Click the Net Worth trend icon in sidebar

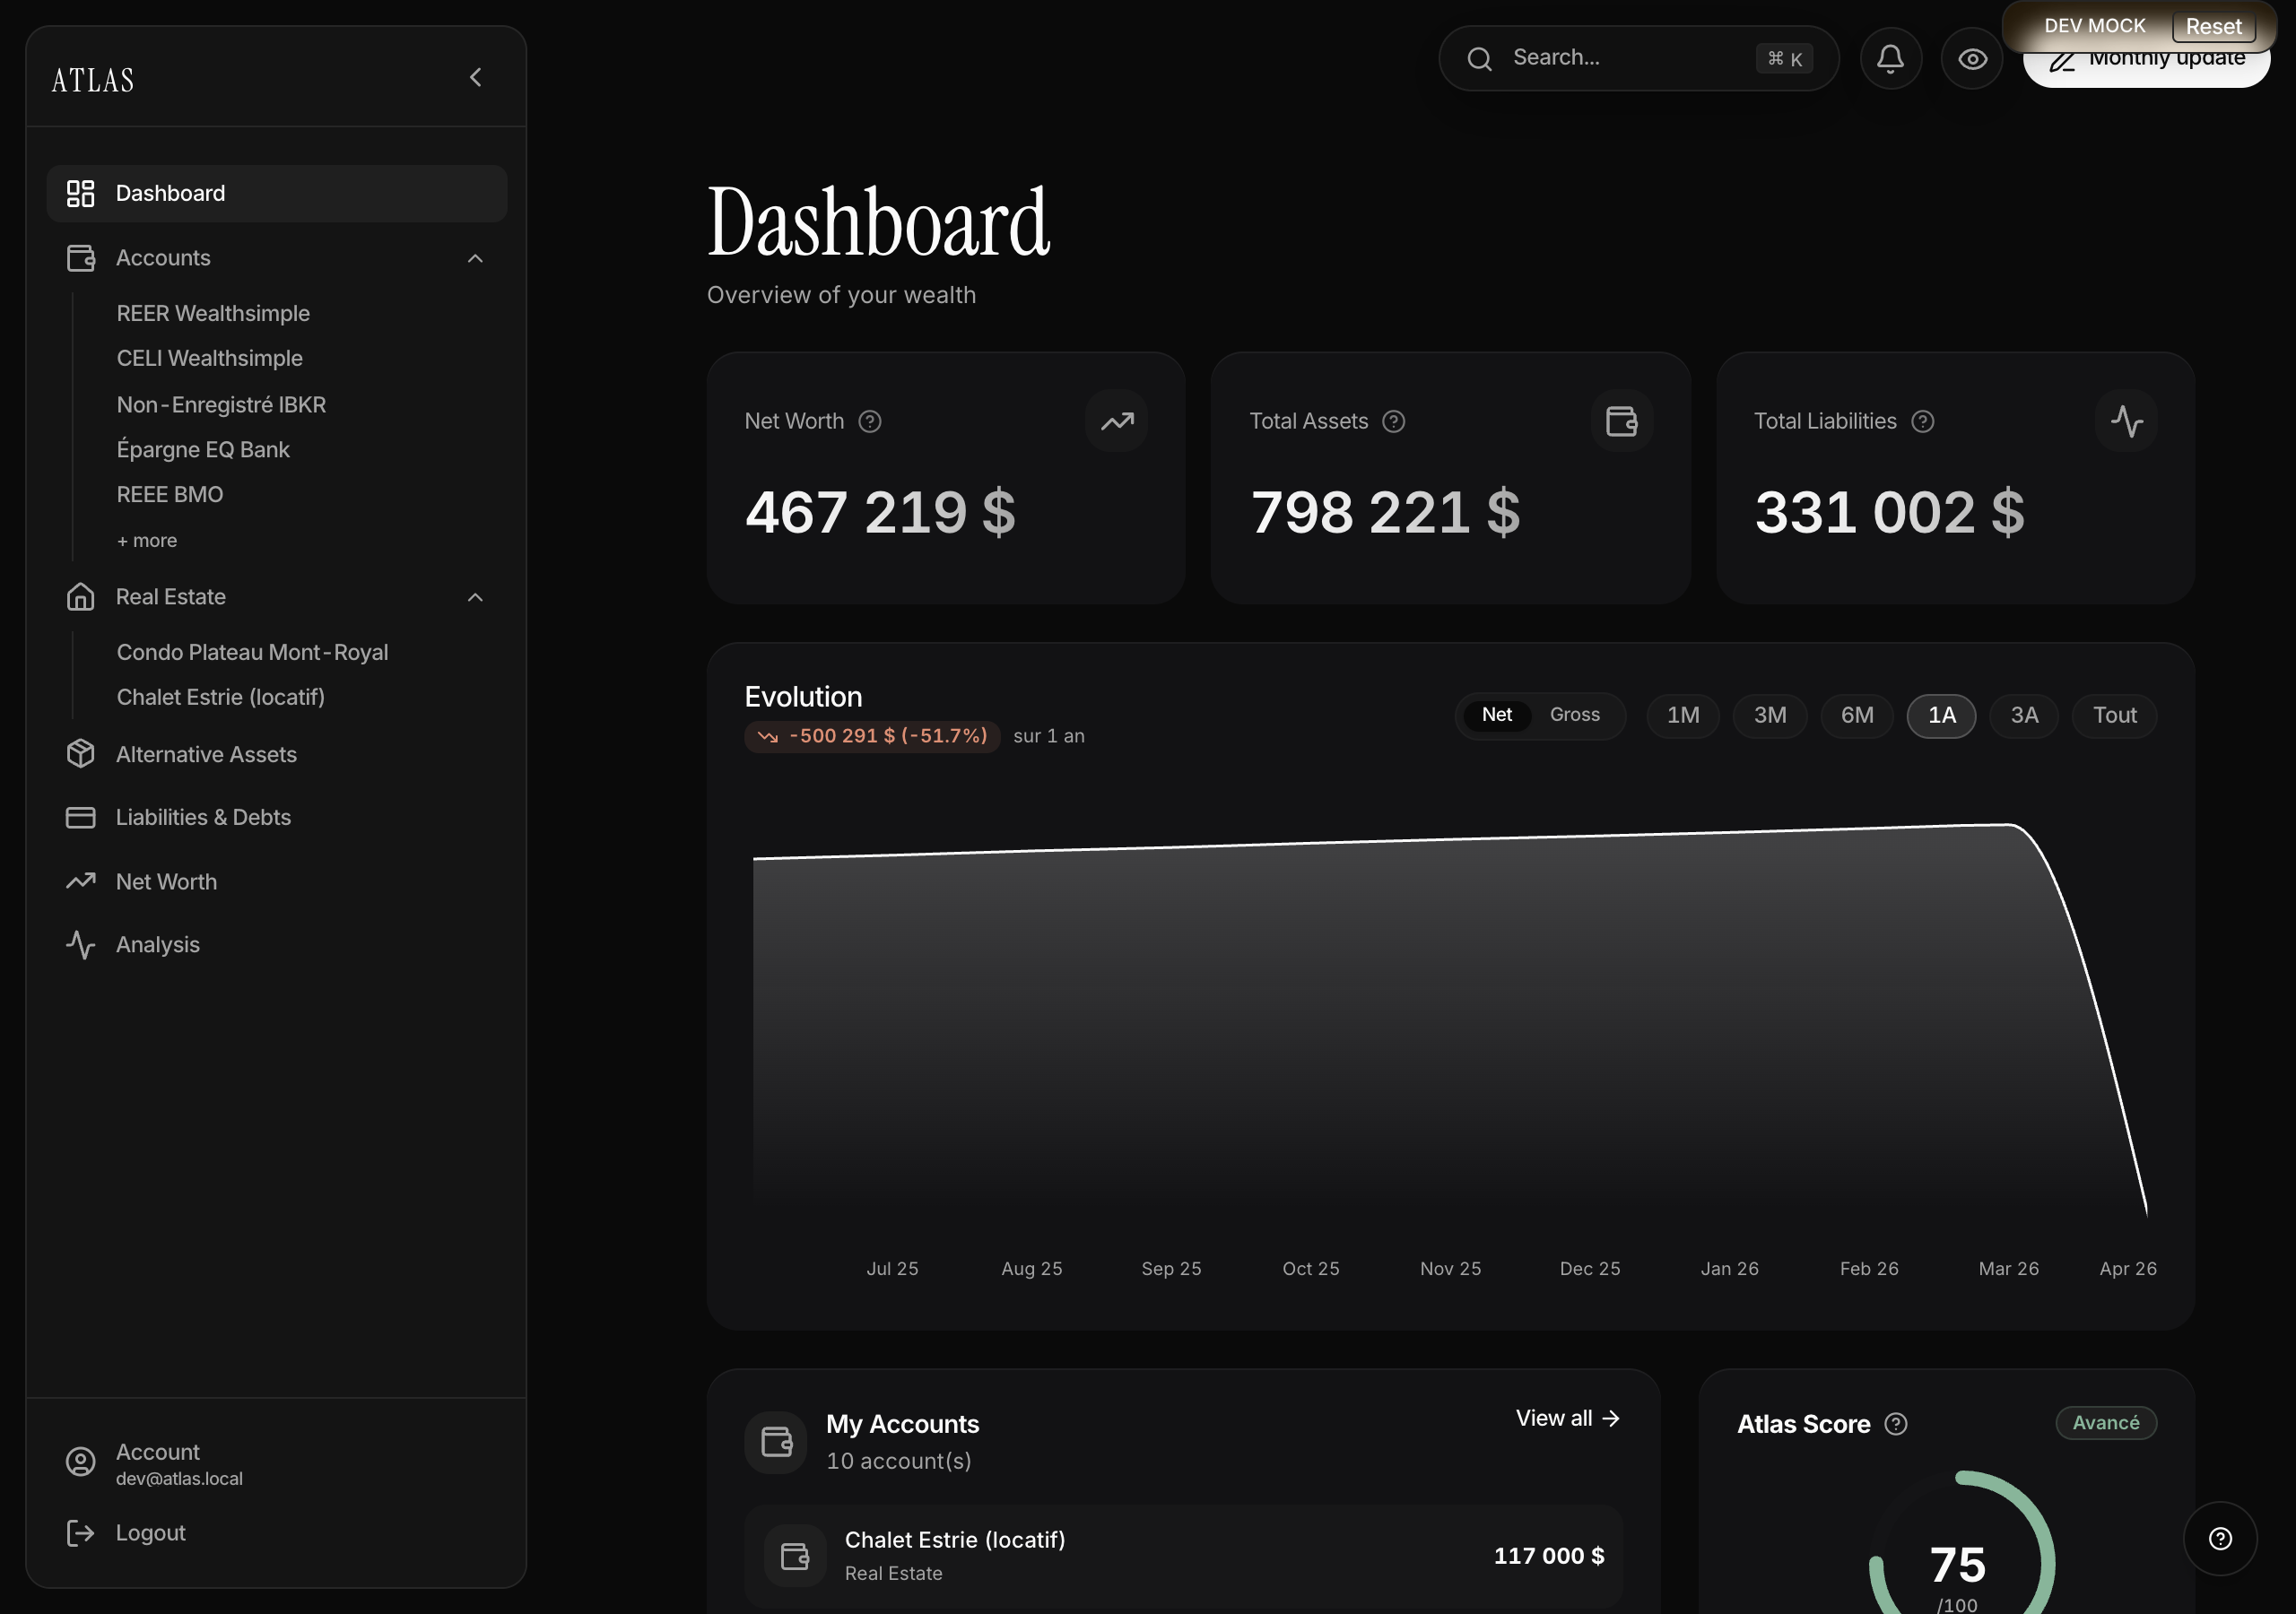click(80, 881)
